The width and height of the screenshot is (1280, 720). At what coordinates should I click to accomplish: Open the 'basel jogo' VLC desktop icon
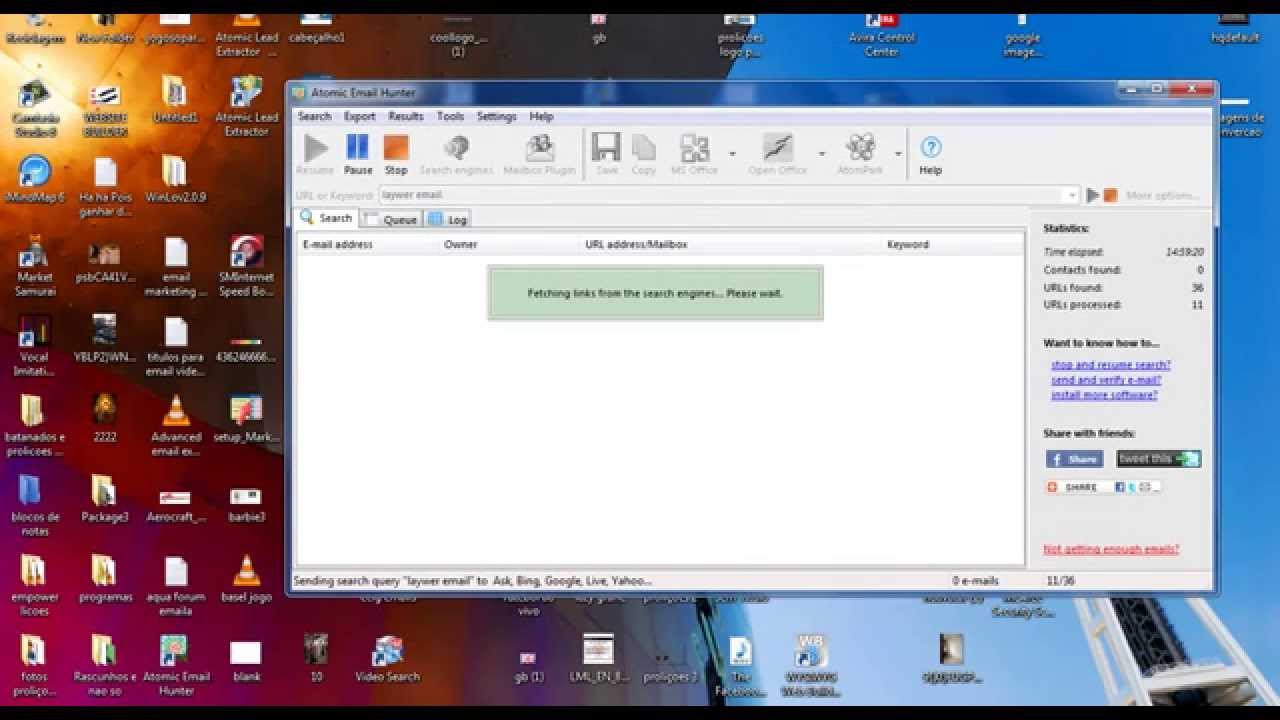[246, 578]
